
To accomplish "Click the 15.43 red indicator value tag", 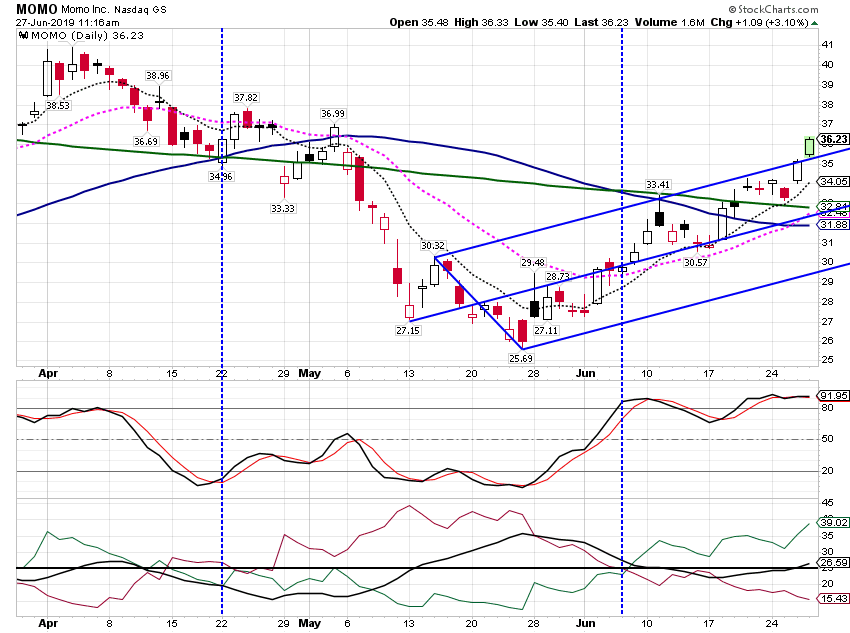I will 834,598.
